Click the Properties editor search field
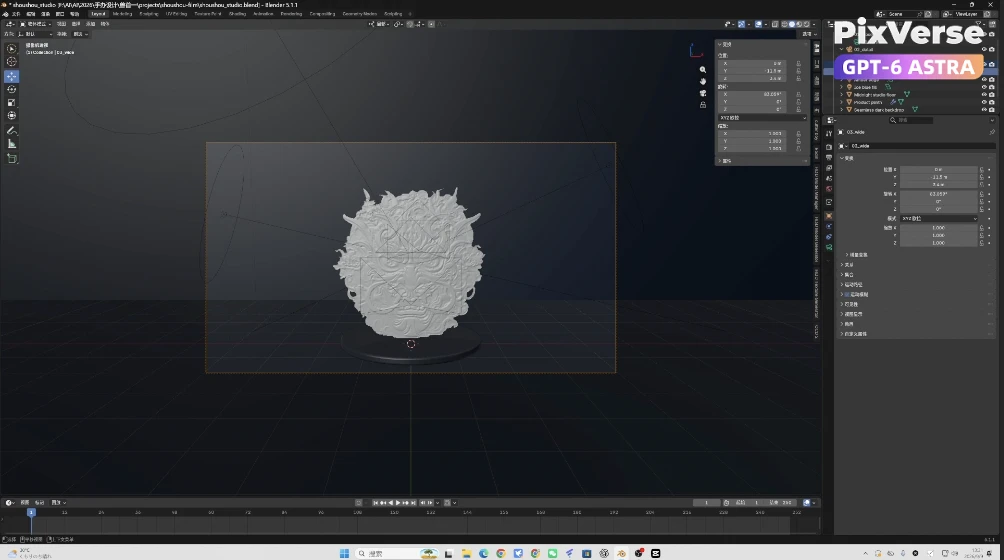The width and height of the screenshot is (1004, 560). click(x=911, y=120)
